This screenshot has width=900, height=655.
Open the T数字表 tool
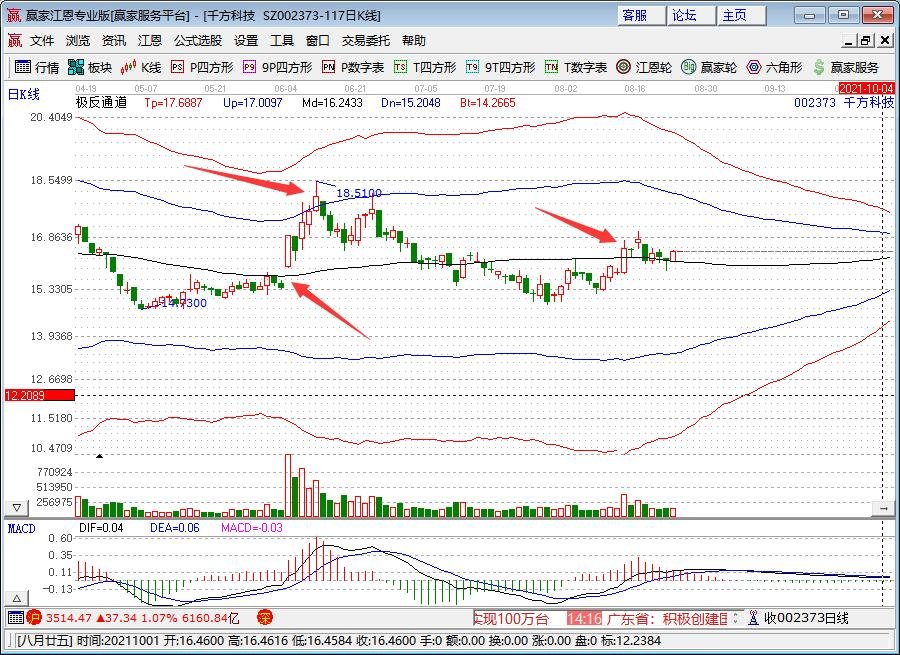point(576,68)
